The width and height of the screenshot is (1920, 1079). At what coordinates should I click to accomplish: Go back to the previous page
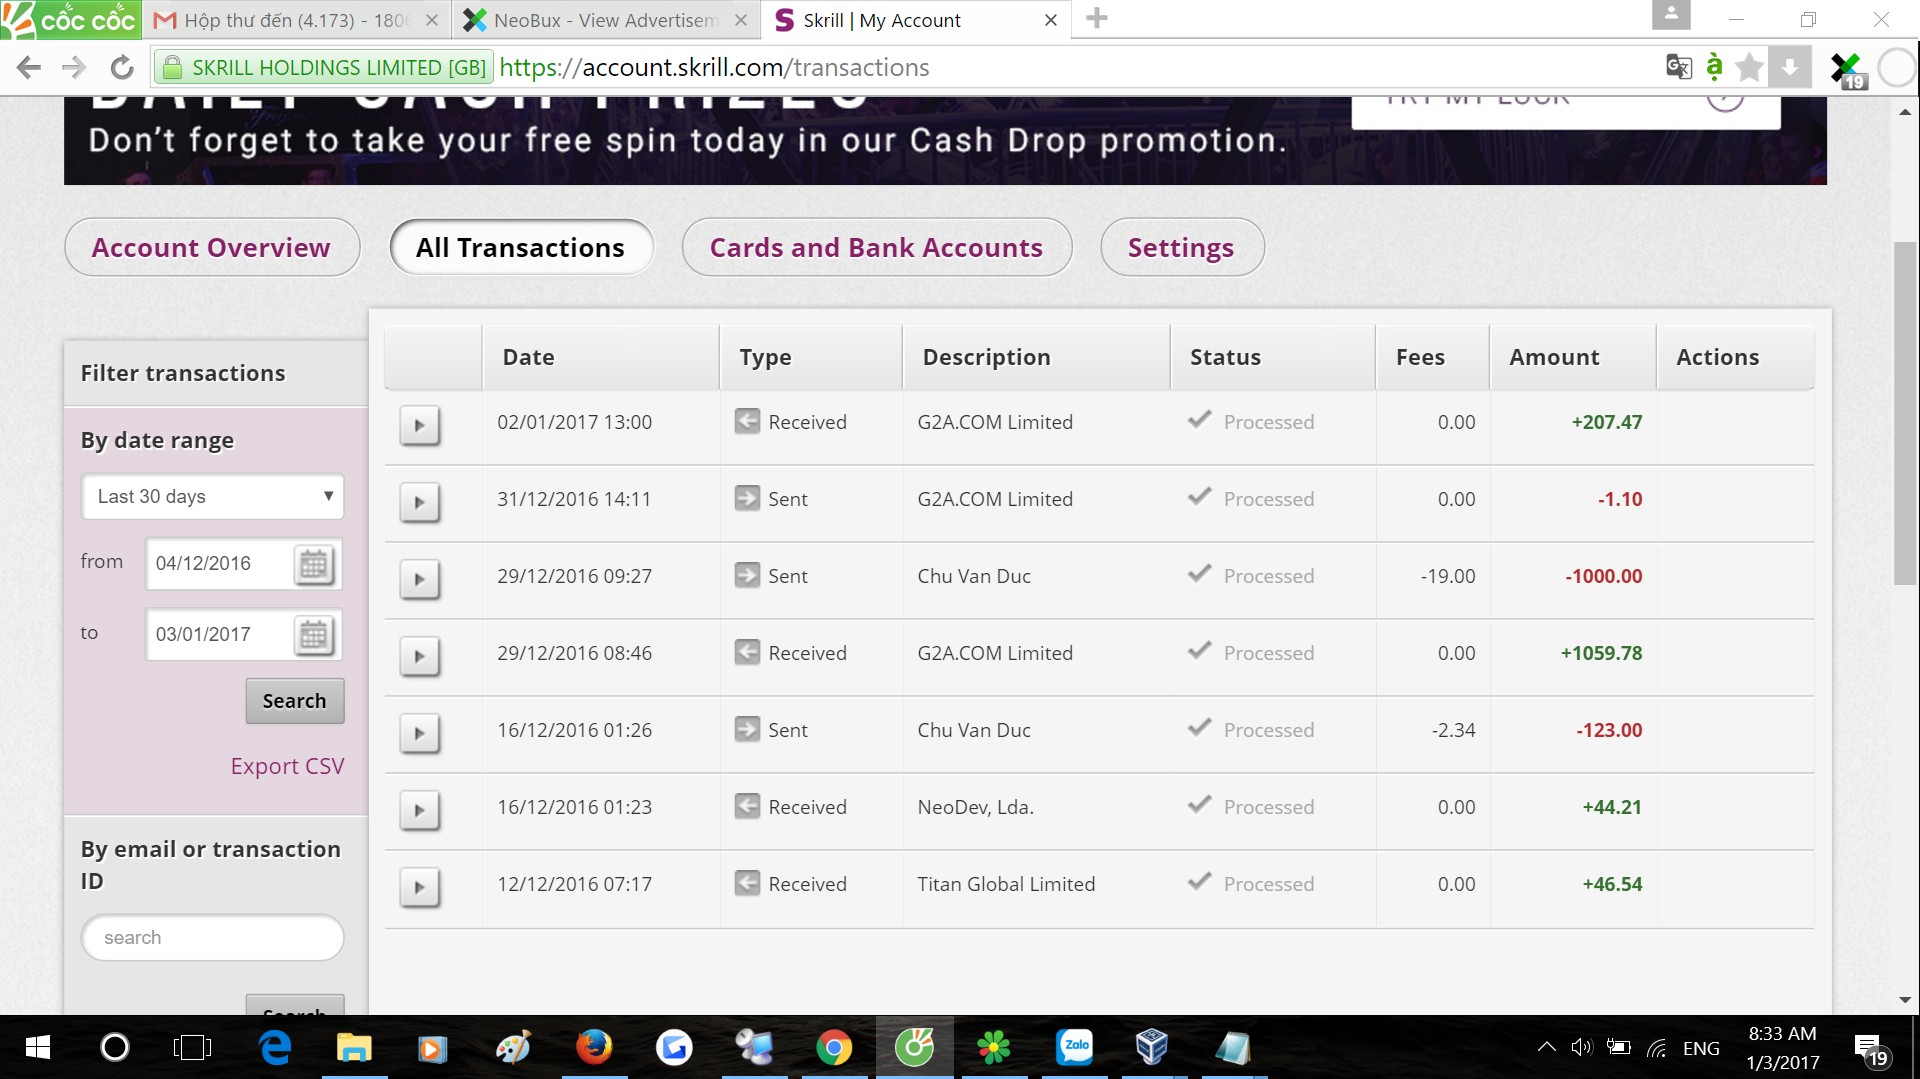point(29,68)
